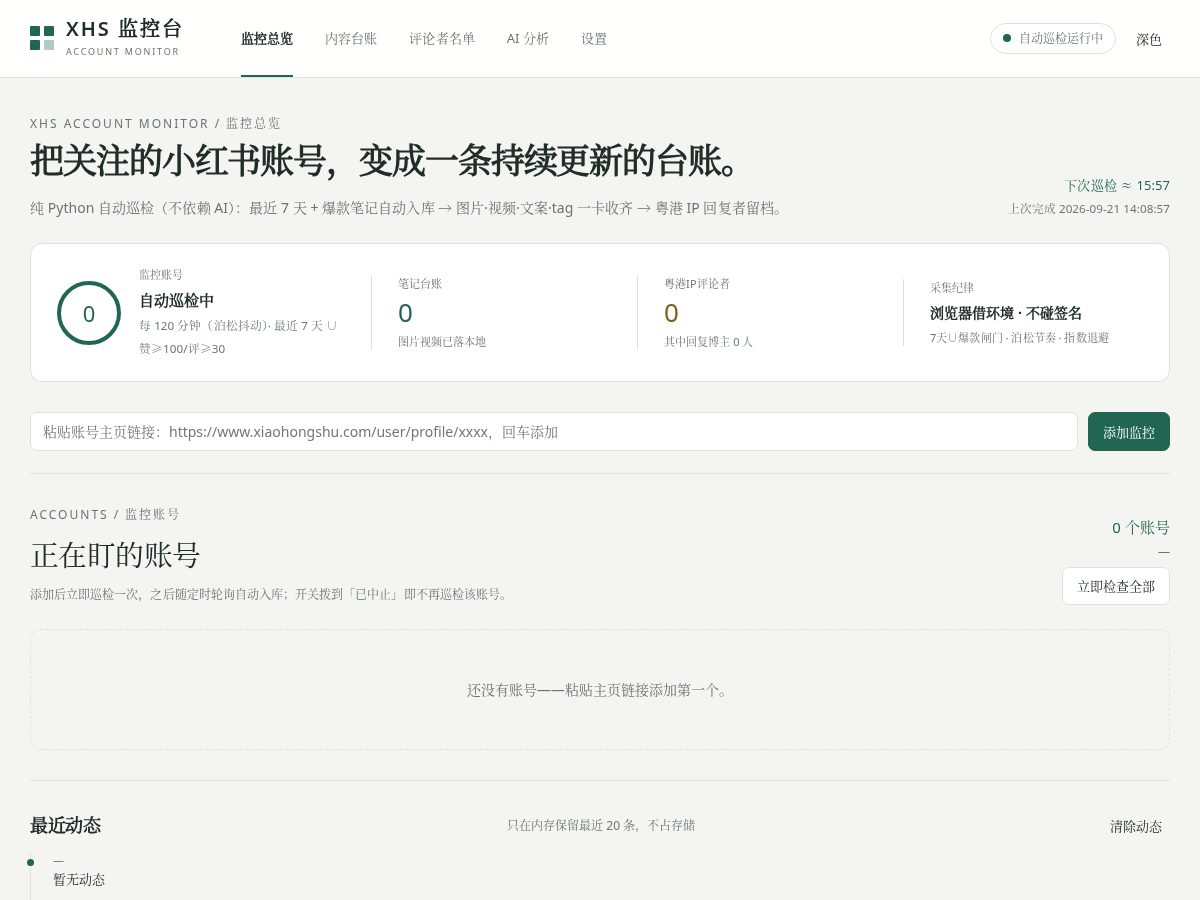Click the 图片视频已落本地 caption
1200x900 pixels.
coord(442,341)
